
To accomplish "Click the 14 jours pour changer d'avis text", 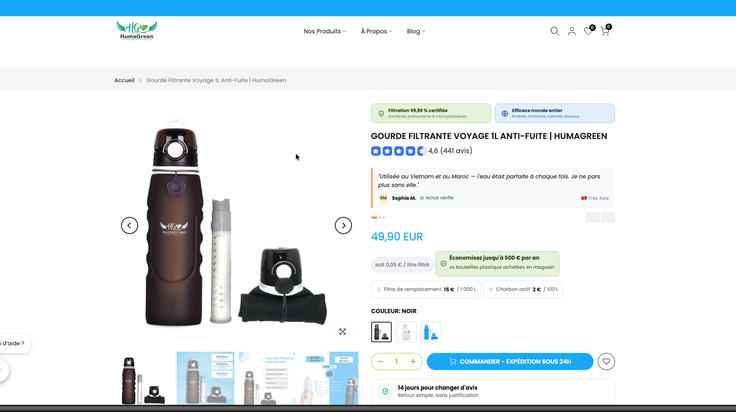I will click(437, 388).
